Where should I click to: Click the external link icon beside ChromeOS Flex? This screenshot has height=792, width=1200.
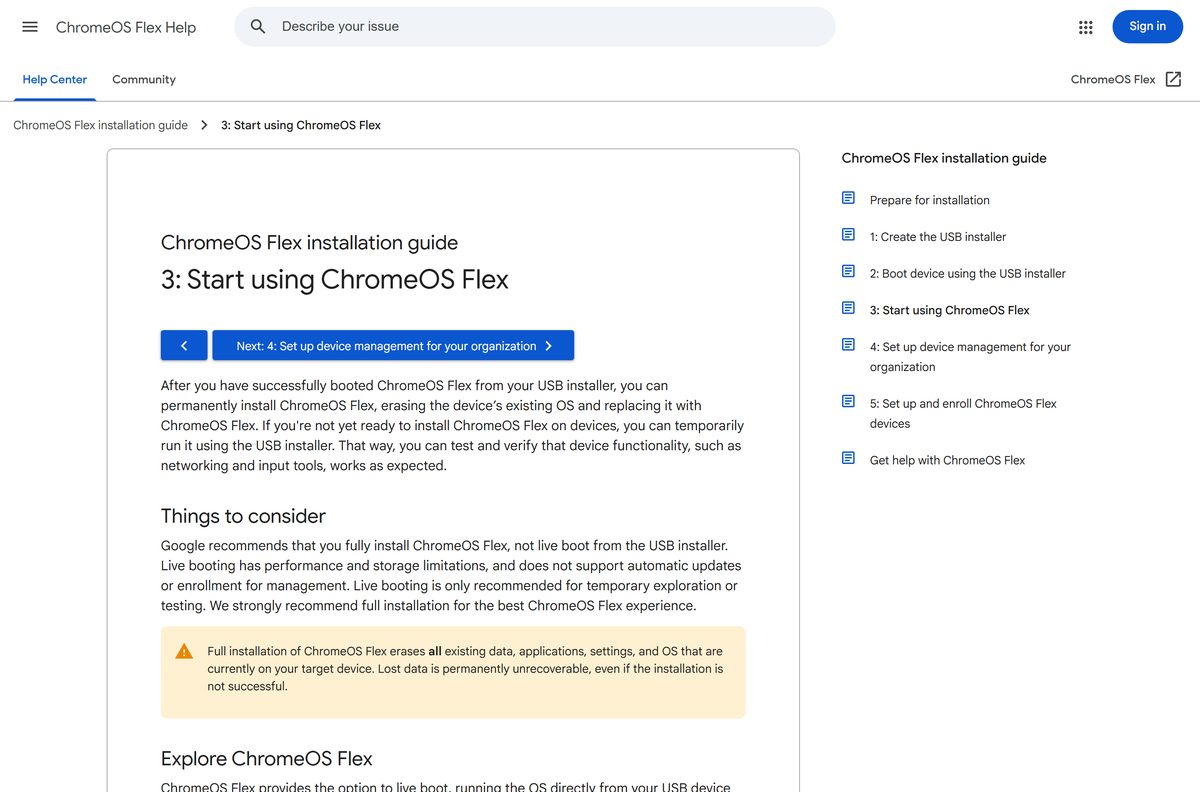tap(1174, 79)
